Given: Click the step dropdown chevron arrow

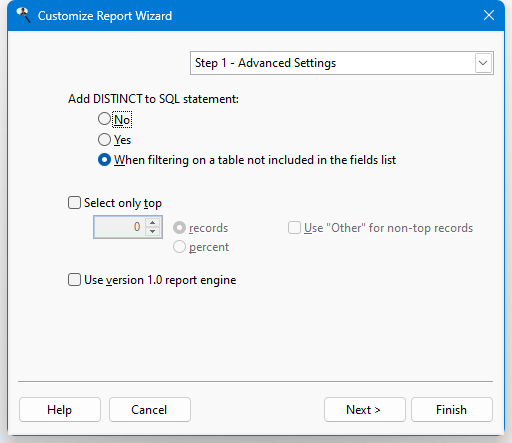Looking at the screenshot, I should (483, 63).
